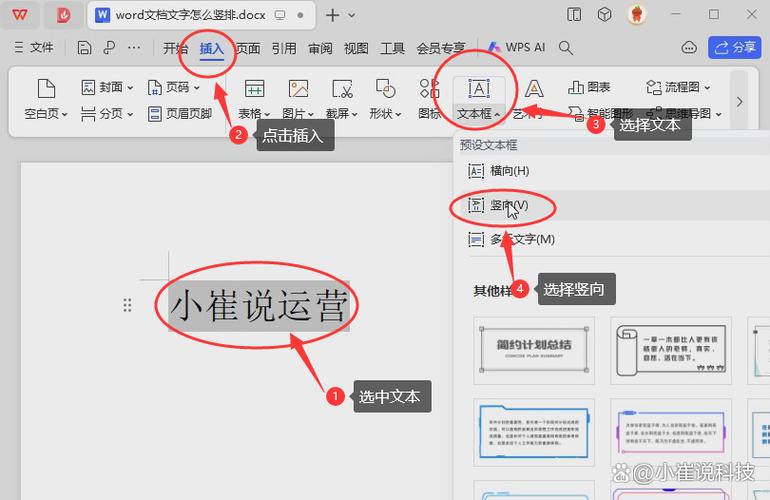Choose 竖向(V) vertical text box
Viewport: 770px width, 500px height.
point(611,205)
